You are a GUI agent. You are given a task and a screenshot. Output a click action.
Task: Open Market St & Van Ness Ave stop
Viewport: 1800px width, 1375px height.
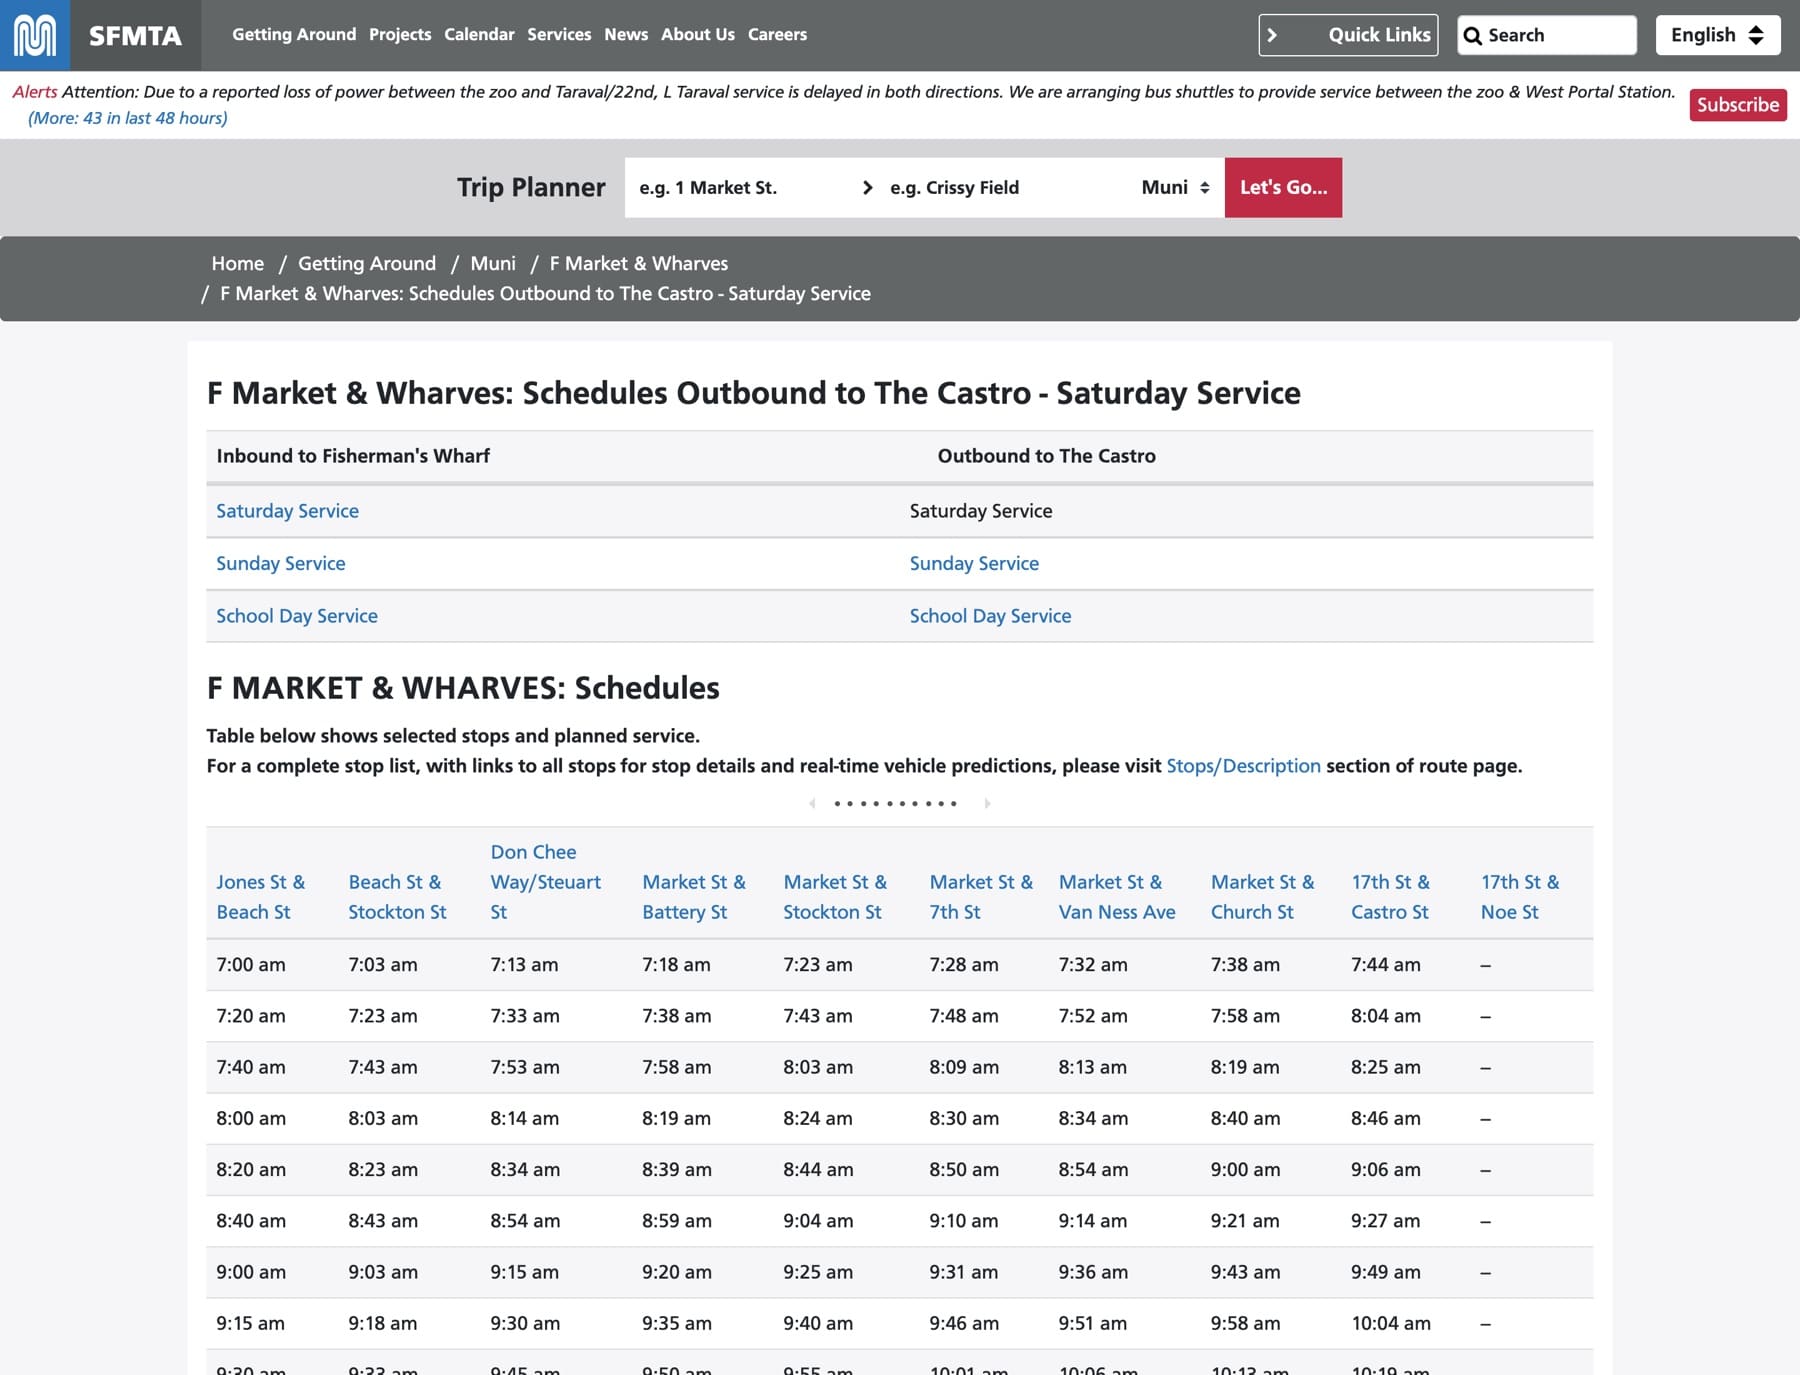(1117, 897)
